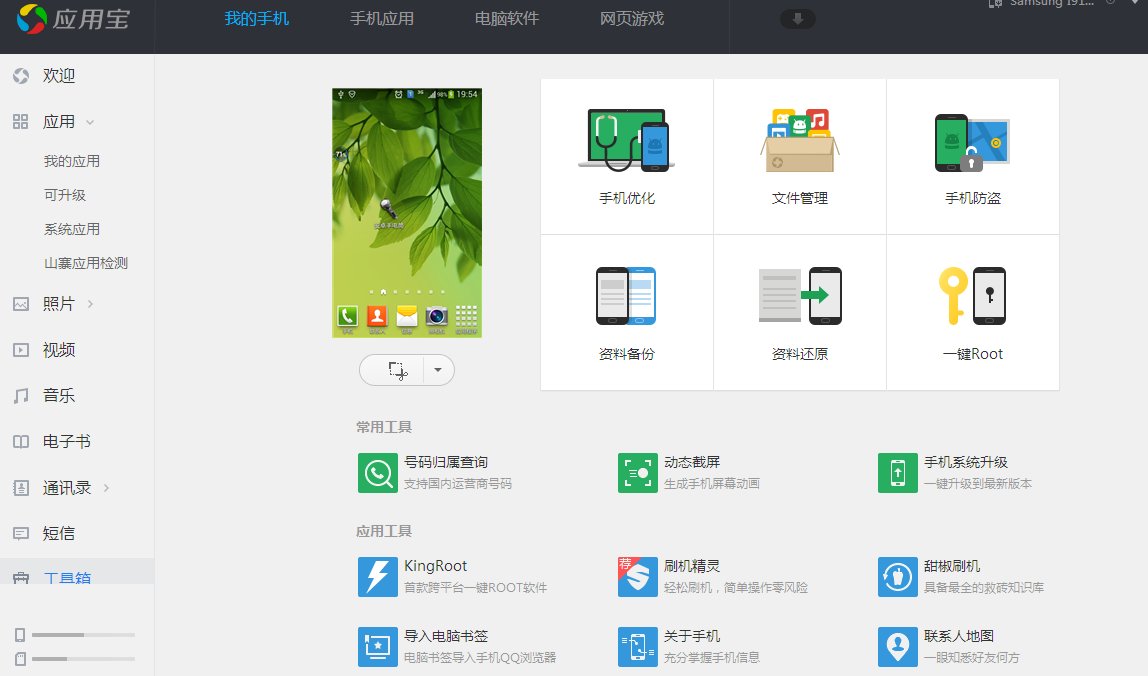The height and width of the screenshot is (676, 1148).
Task: Expand the 通讯录 sidebar submenu
Action: (106, 488)
